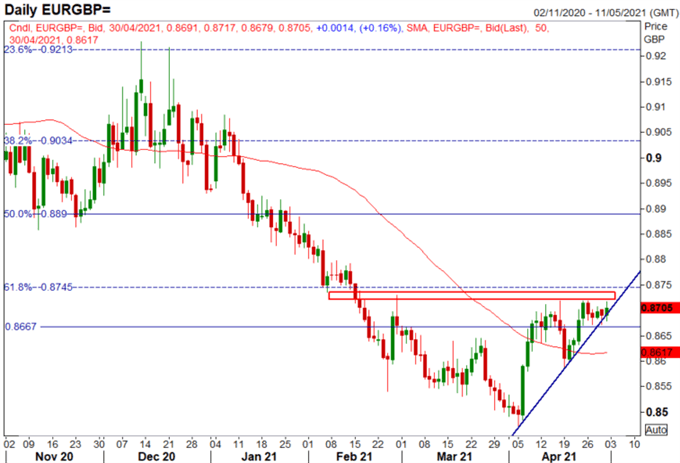680x463 pixels.
Task: Click the 0.8667 horizontal level label
Action: pyautogui.click(x=21, y=326)
